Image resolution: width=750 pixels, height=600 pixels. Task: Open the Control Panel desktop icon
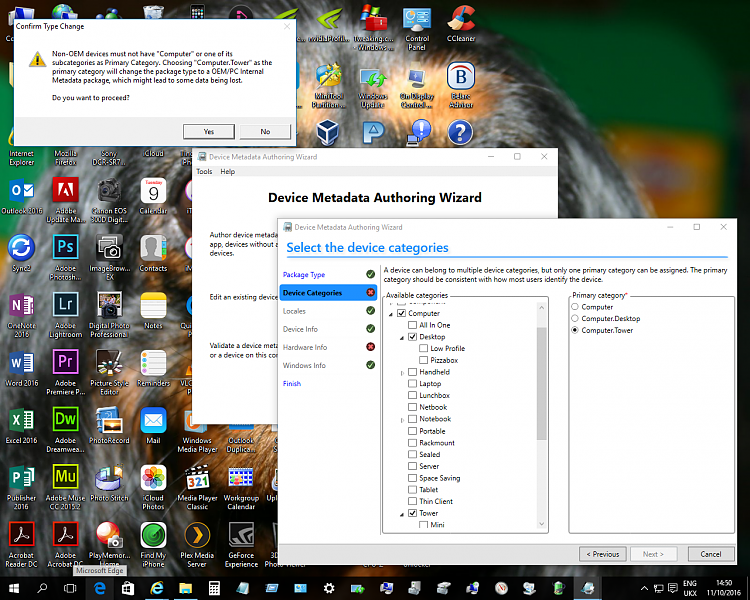(x=417, y=20)
